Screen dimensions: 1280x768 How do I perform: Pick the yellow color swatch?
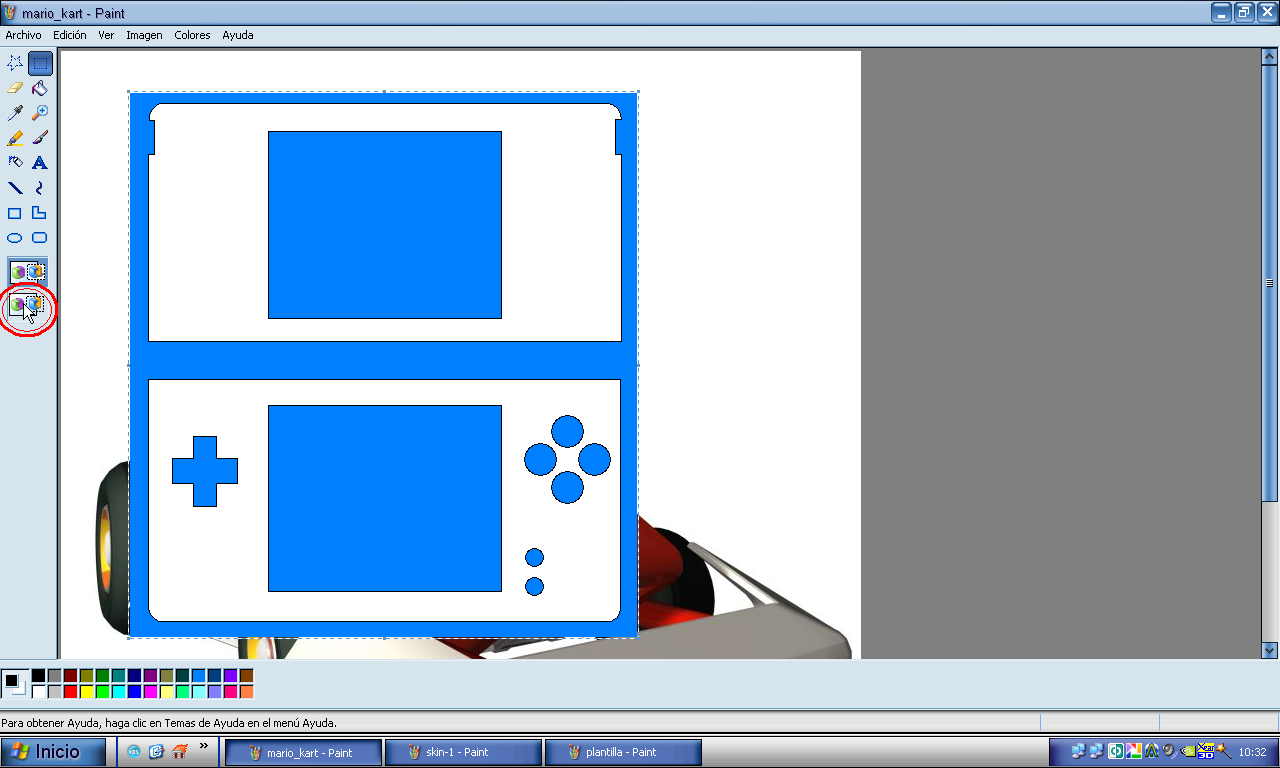coord(86,692)
